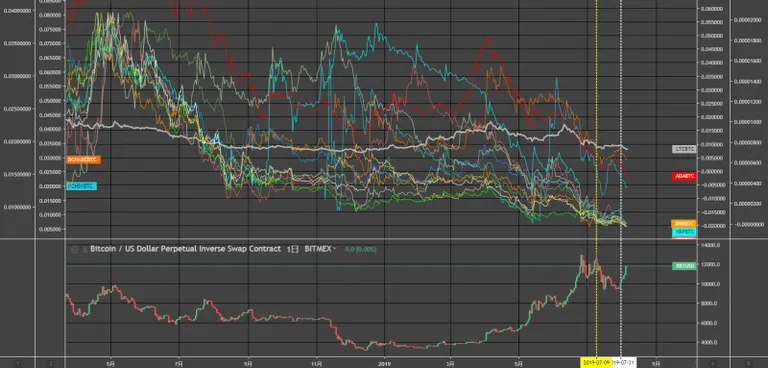
Task: Click the Bitcoin / US Dollar Perpetual title
Action: coord(186,249)
